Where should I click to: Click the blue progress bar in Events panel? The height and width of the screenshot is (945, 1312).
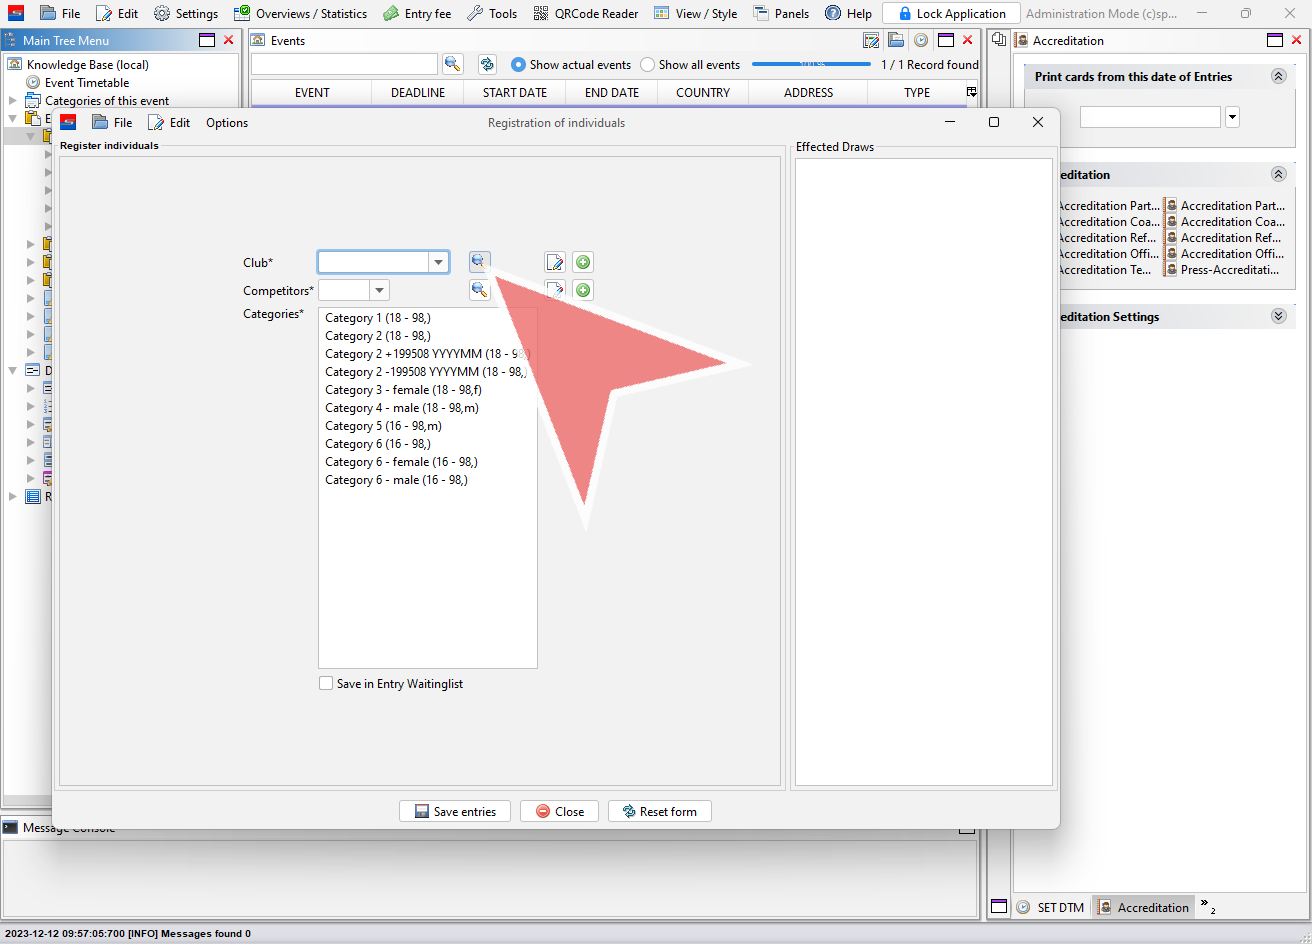tap(811, 64)
